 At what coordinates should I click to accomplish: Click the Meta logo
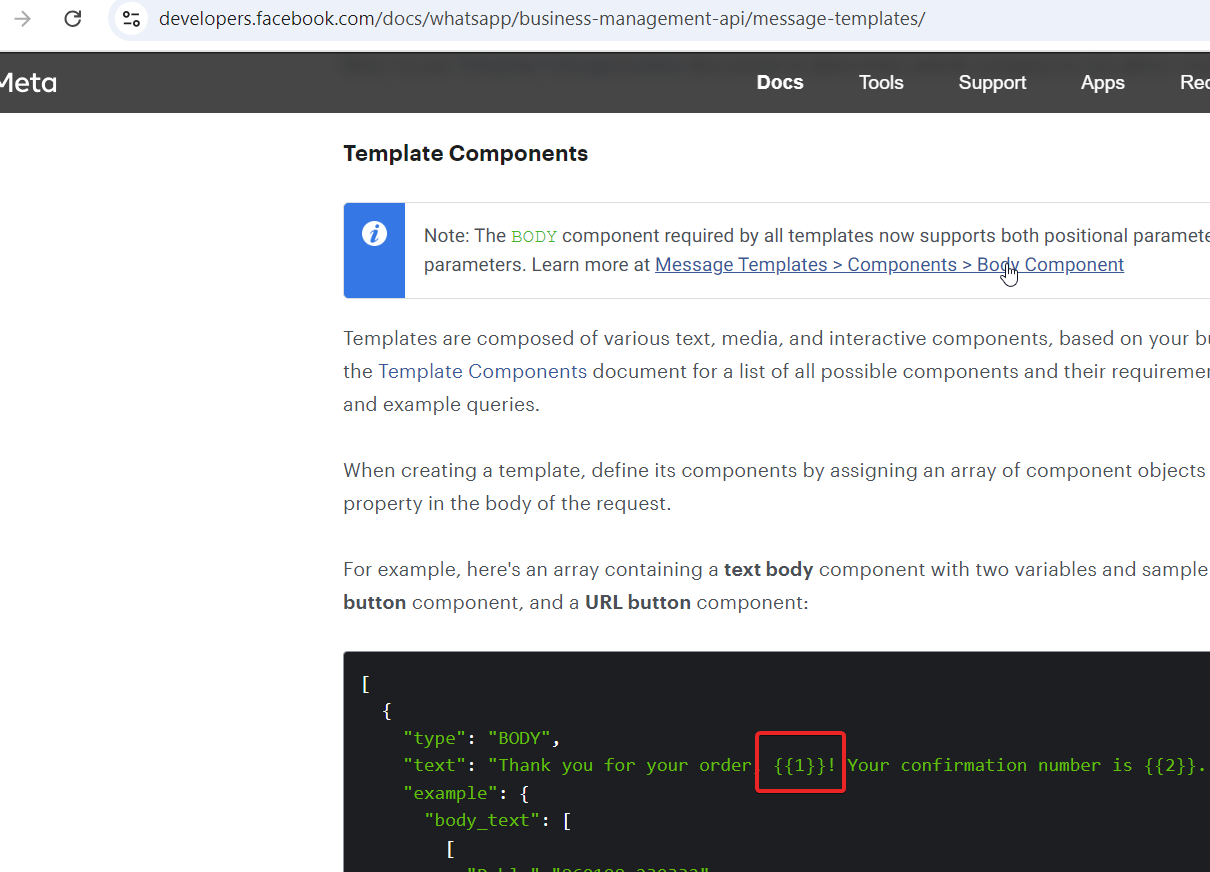point(28,83)
